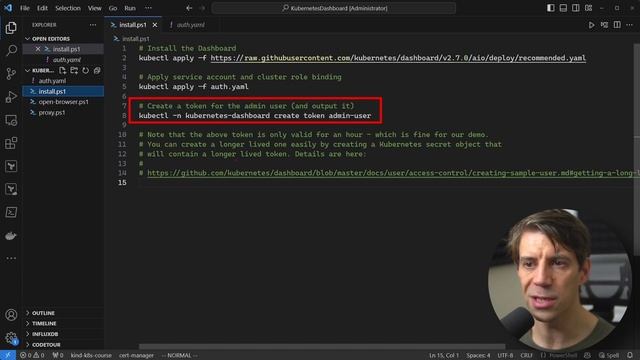Change UTF-8 encoding in status bar

[505, 355]
